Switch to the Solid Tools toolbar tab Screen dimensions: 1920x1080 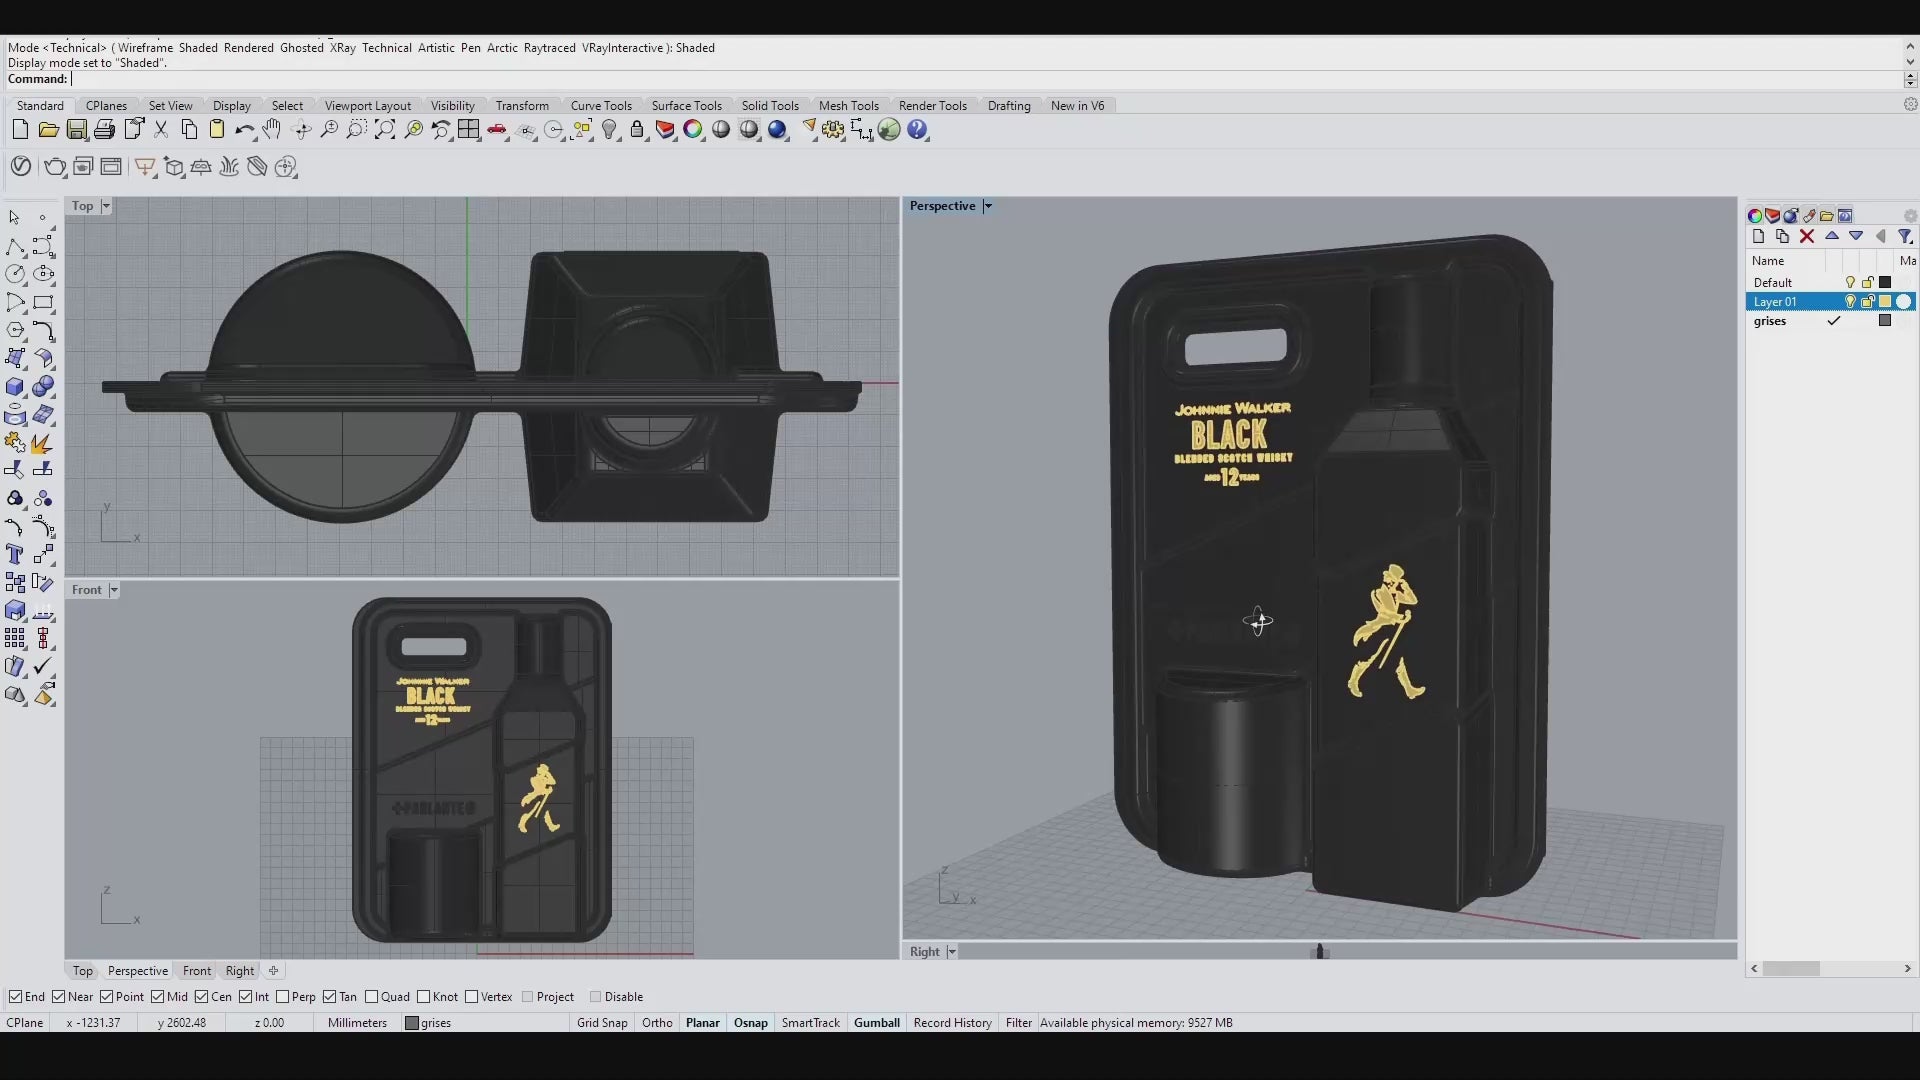click(x=770, y=106)
